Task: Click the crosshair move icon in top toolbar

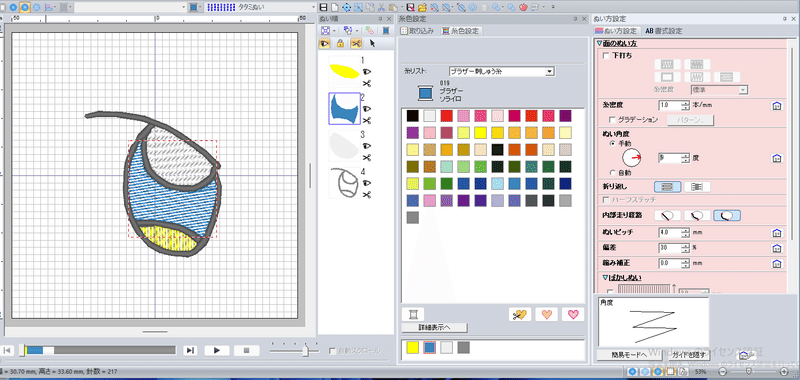Action: coord(346,7)
